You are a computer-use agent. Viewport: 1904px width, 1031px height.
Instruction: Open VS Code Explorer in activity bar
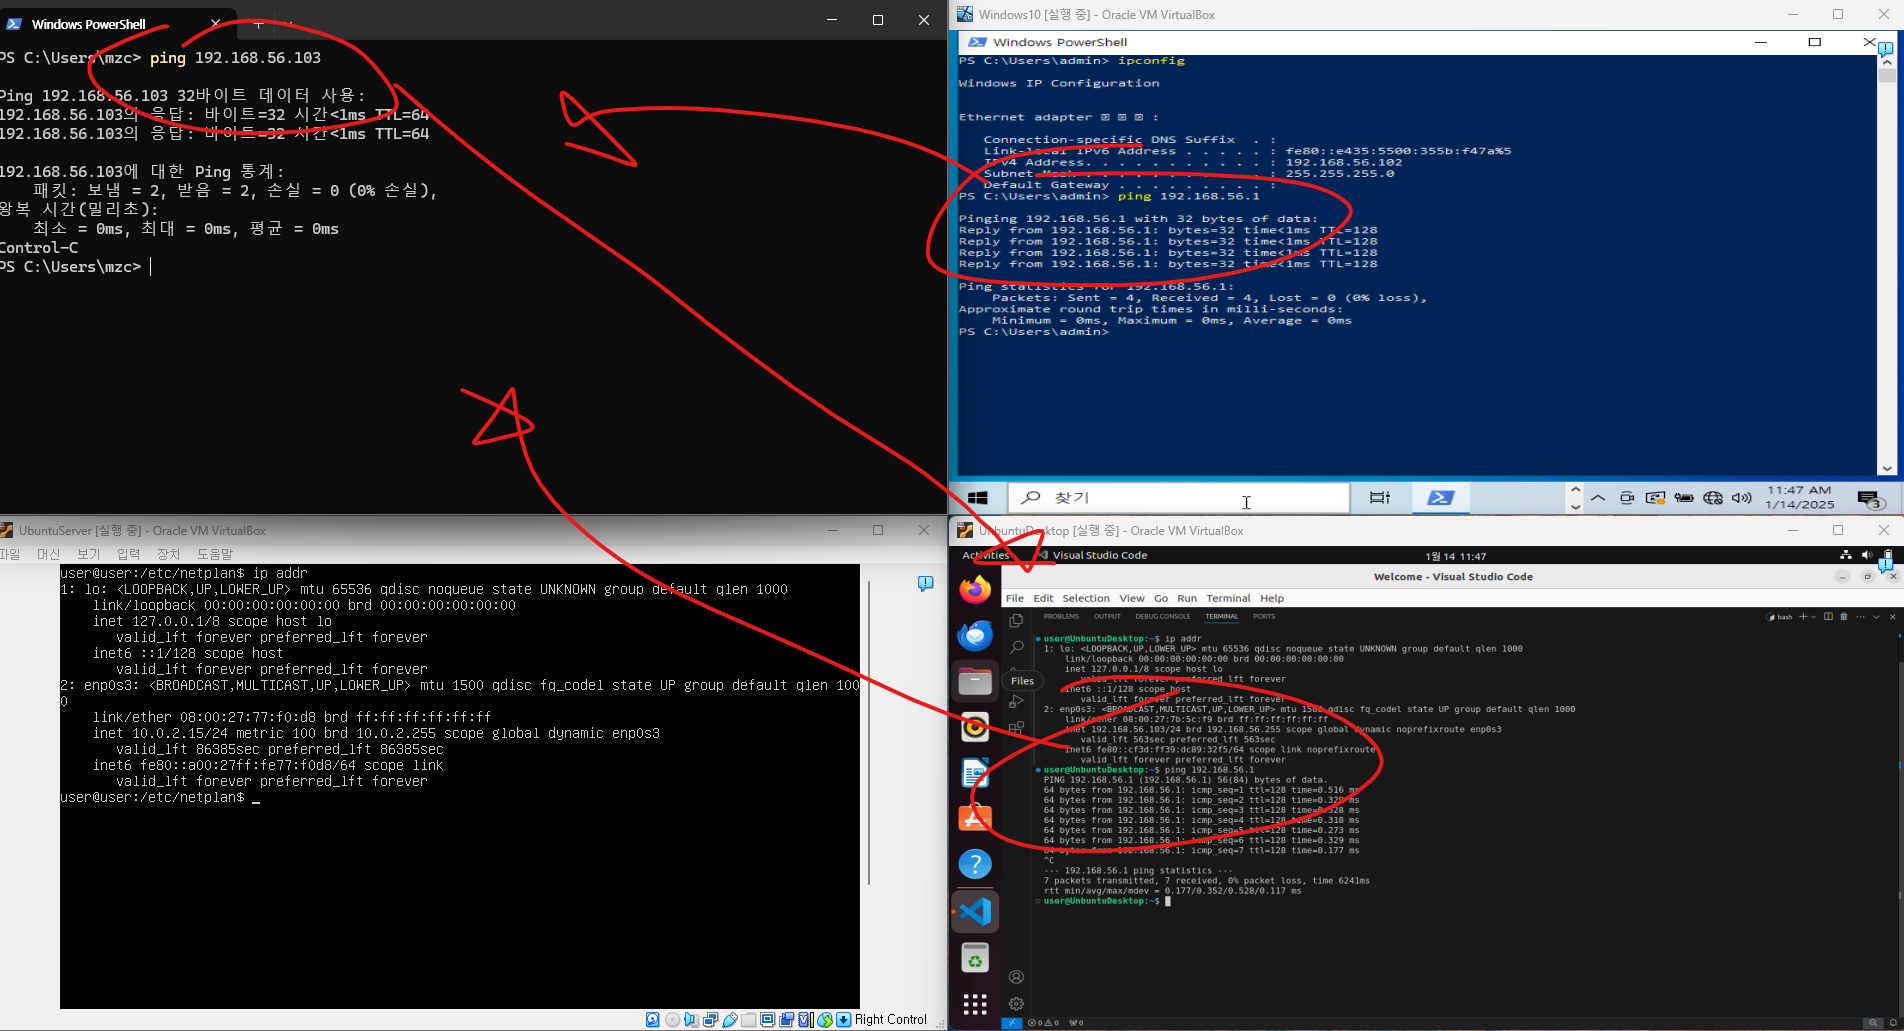coord(1017,621)
